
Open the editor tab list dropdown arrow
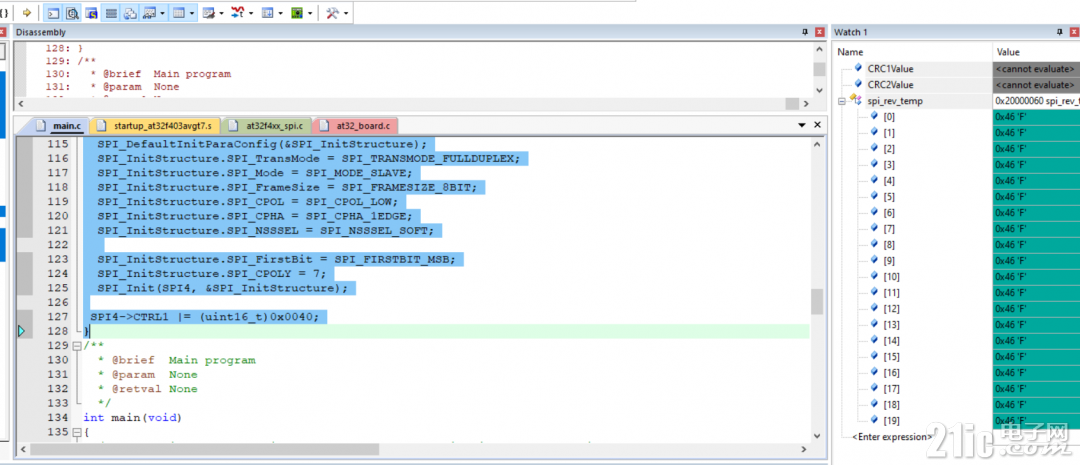802,125
